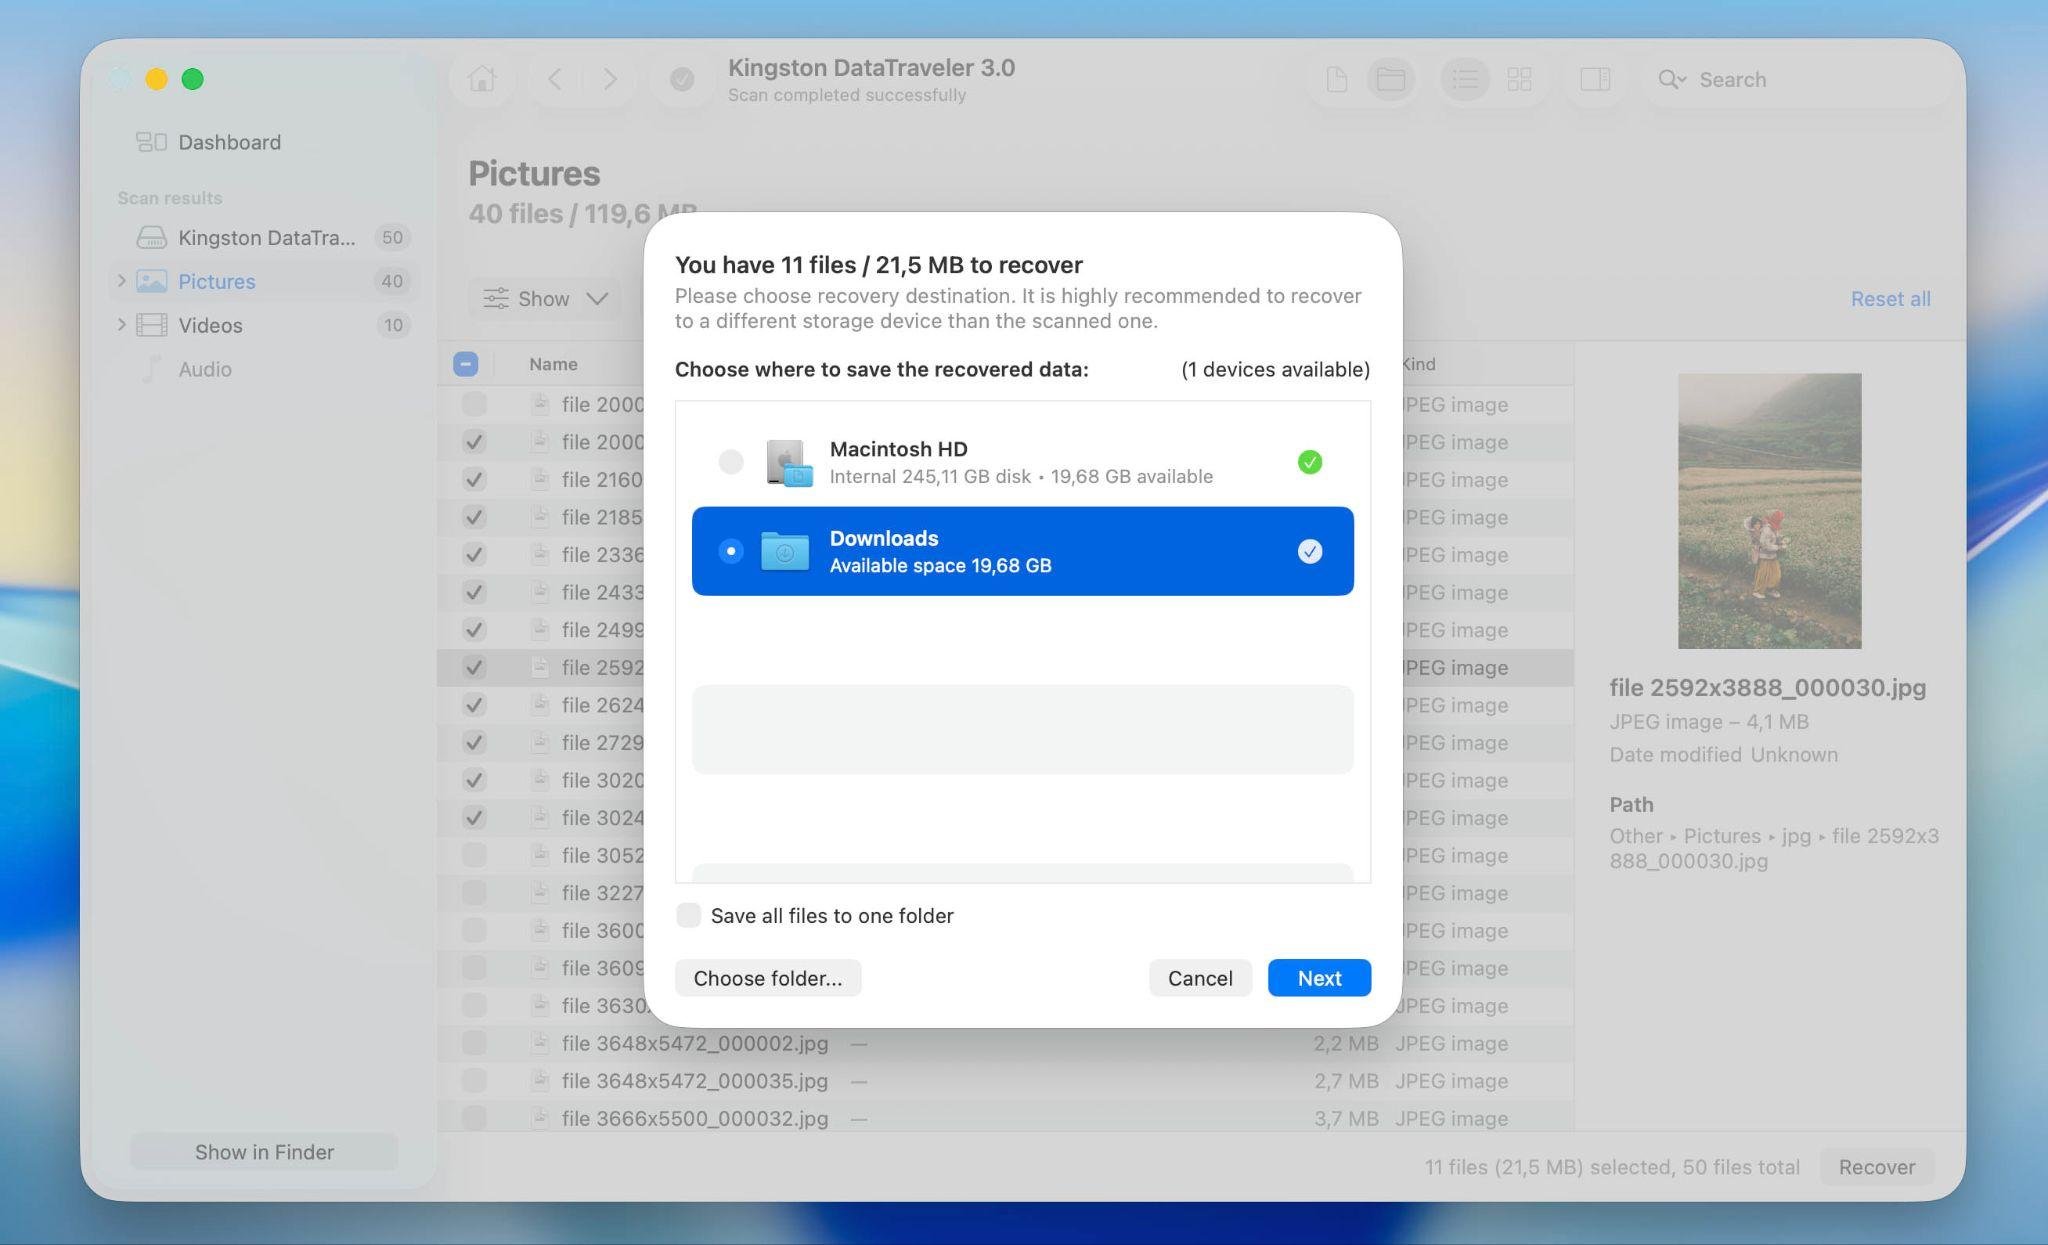Click the home icon in toolbar
The width and height of the screenshot is (2048, 1245).
(x=482, y=79)
